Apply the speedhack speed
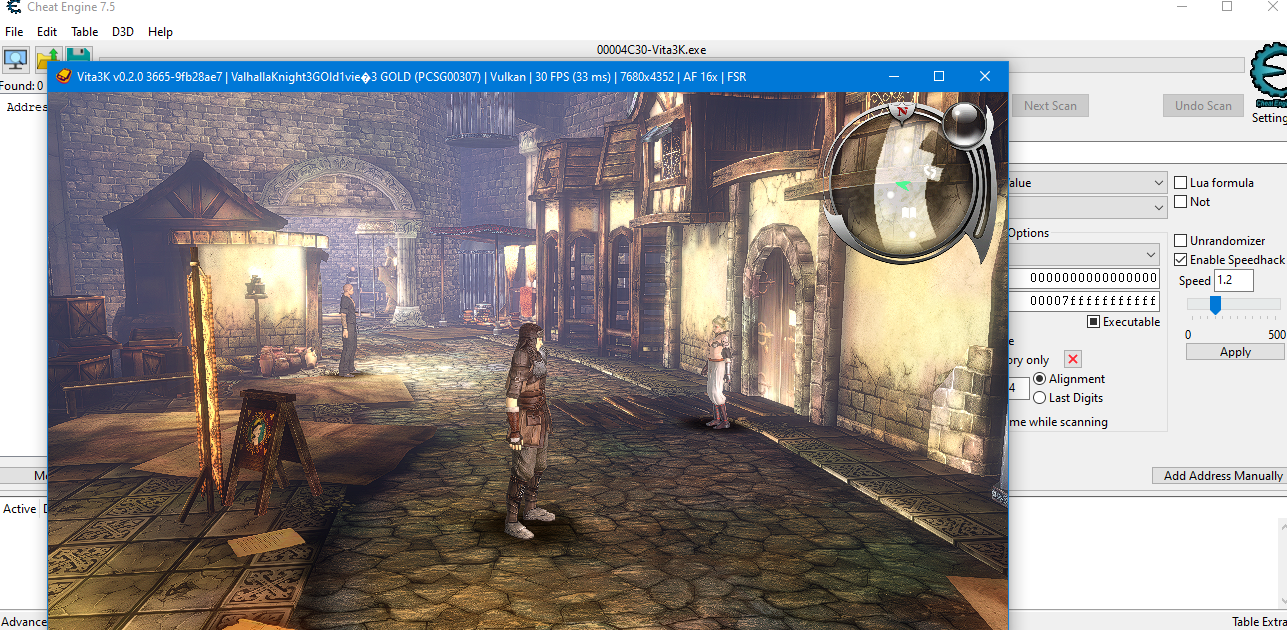The height and width of the screenshot is (630, 1287). (1235, 352)
